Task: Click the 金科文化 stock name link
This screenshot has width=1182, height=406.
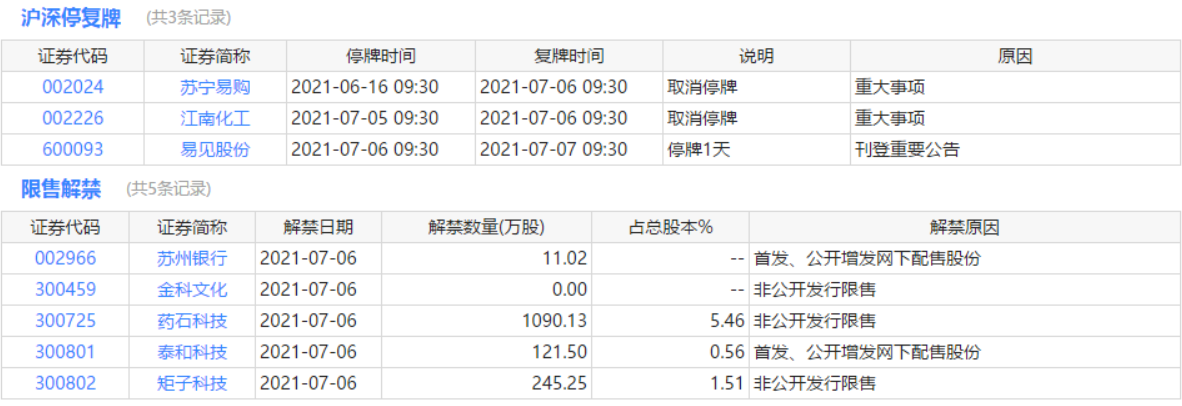Action: (x=192, y=290)
